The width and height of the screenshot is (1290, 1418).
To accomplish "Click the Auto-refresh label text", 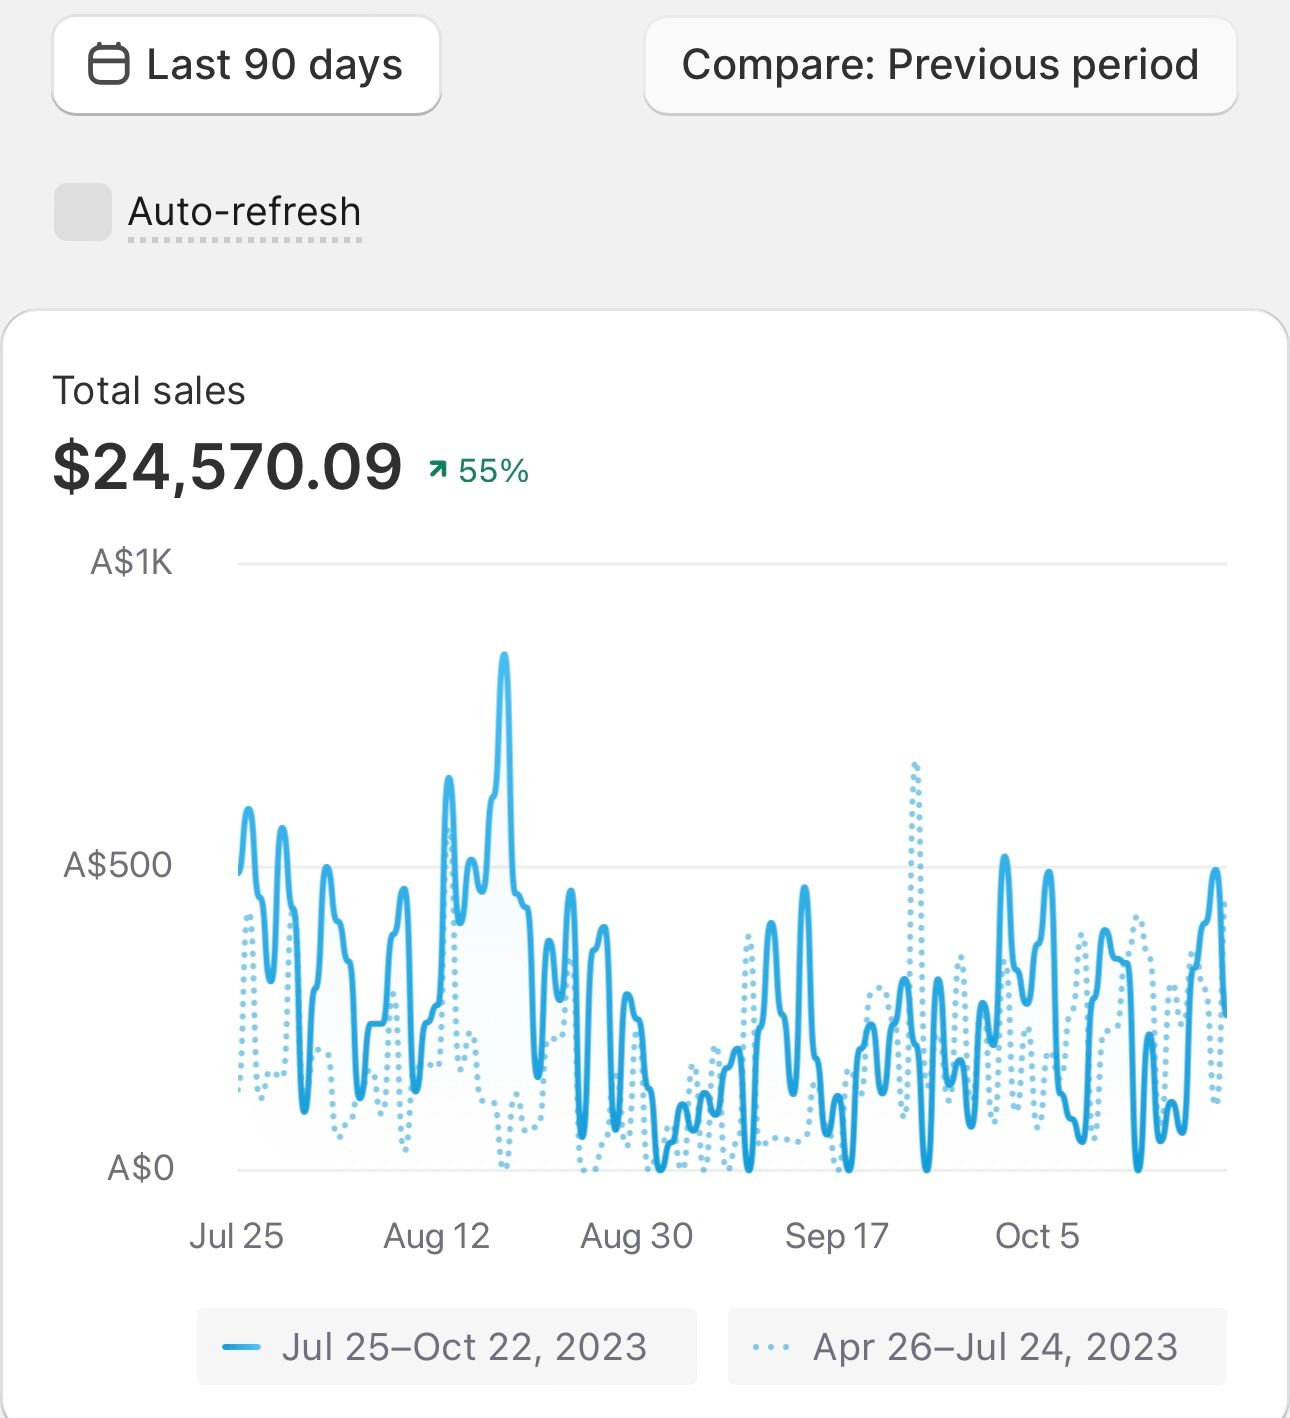I will (x=244, y=212).
